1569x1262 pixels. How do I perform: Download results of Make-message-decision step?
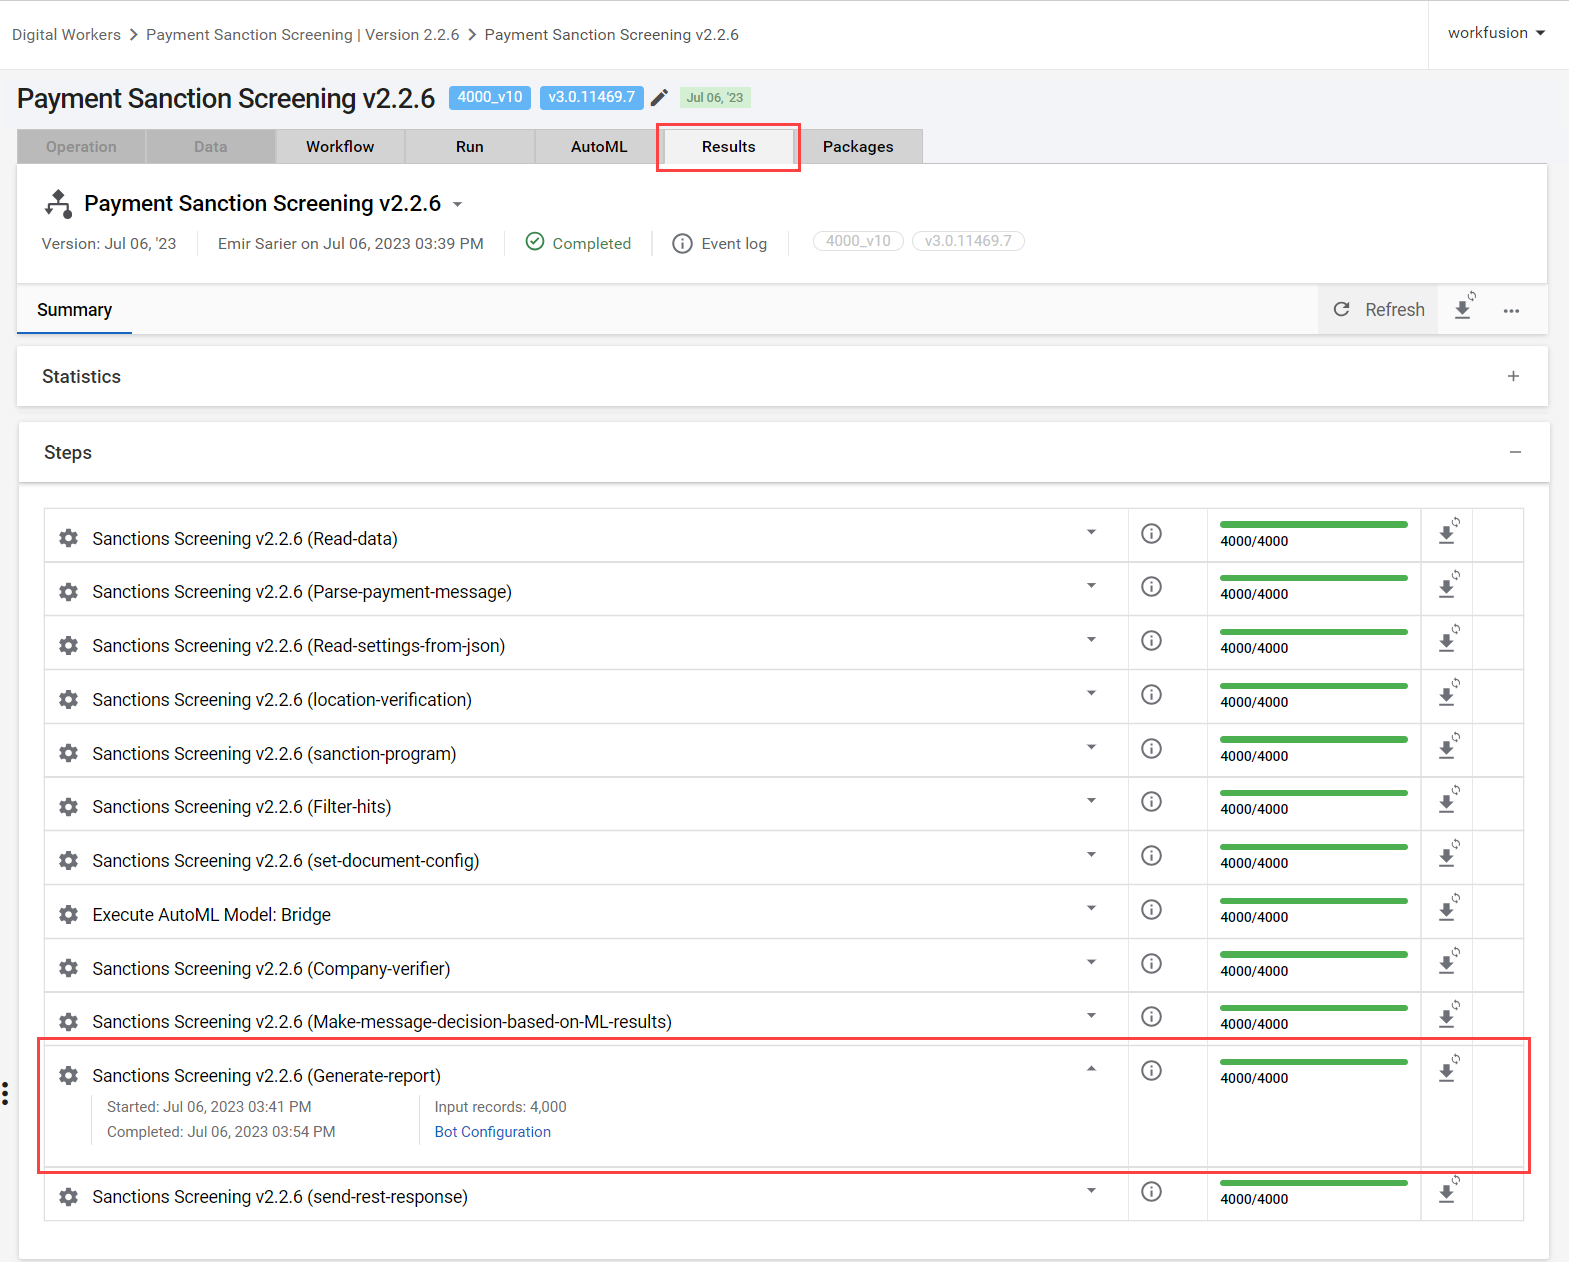tap(1448, 1016)
